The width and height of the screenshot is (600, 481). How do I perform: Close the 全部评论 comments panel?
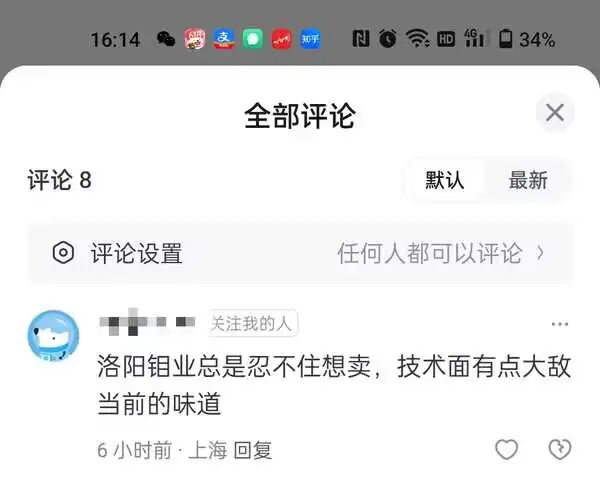554,113
